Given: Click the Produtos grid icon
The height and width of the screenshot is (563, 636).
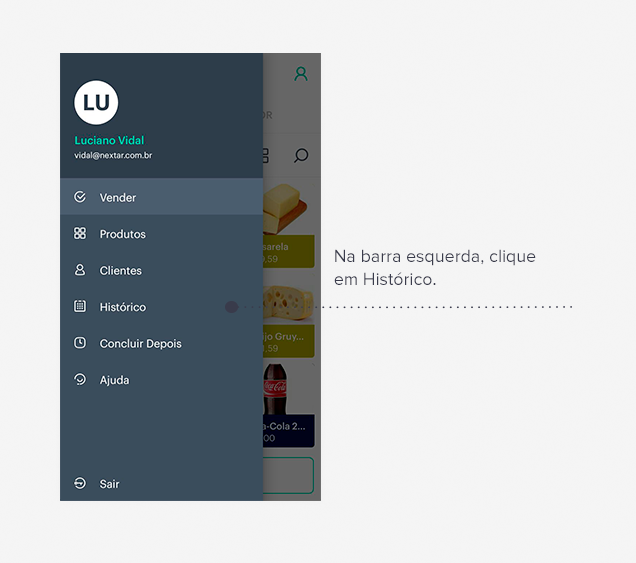Looking at the screenshot, I should tap(80, 233).
